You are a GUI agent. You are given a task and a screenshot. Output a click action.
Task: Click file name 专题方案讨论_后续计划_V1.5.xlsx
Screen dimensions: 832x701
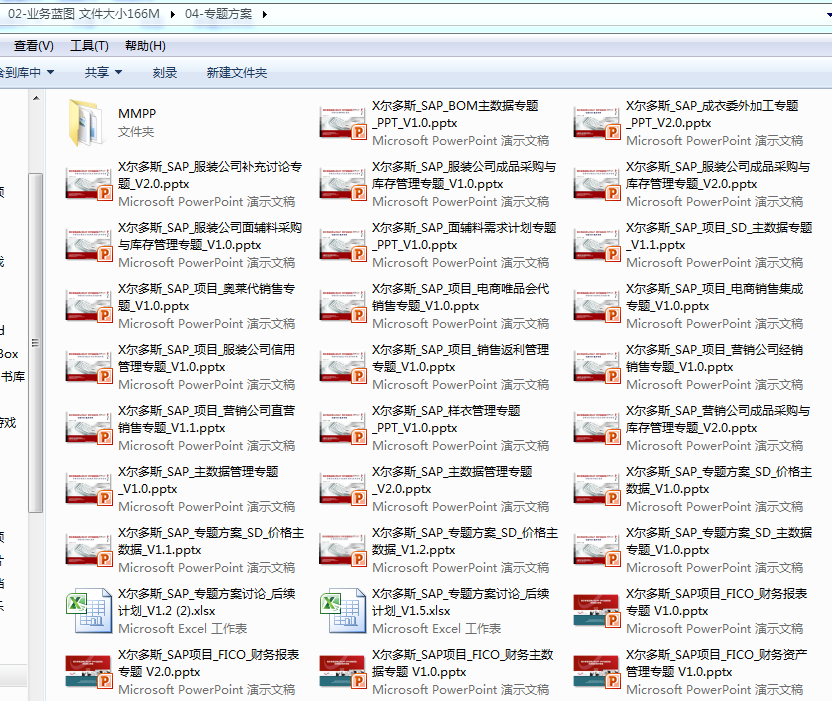pos(461,602)
